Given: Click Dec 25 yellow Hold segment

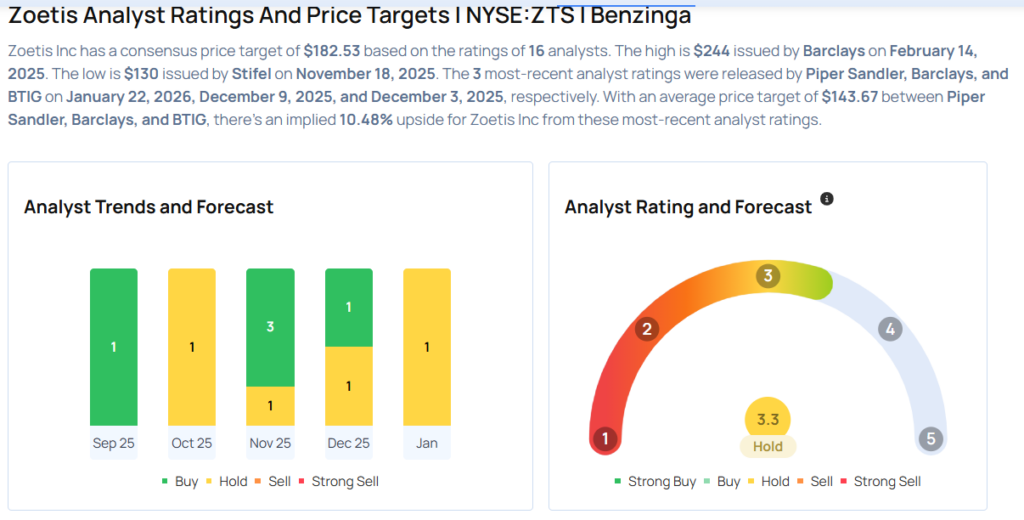Looking at the screenshot, I should coord(348,386).
